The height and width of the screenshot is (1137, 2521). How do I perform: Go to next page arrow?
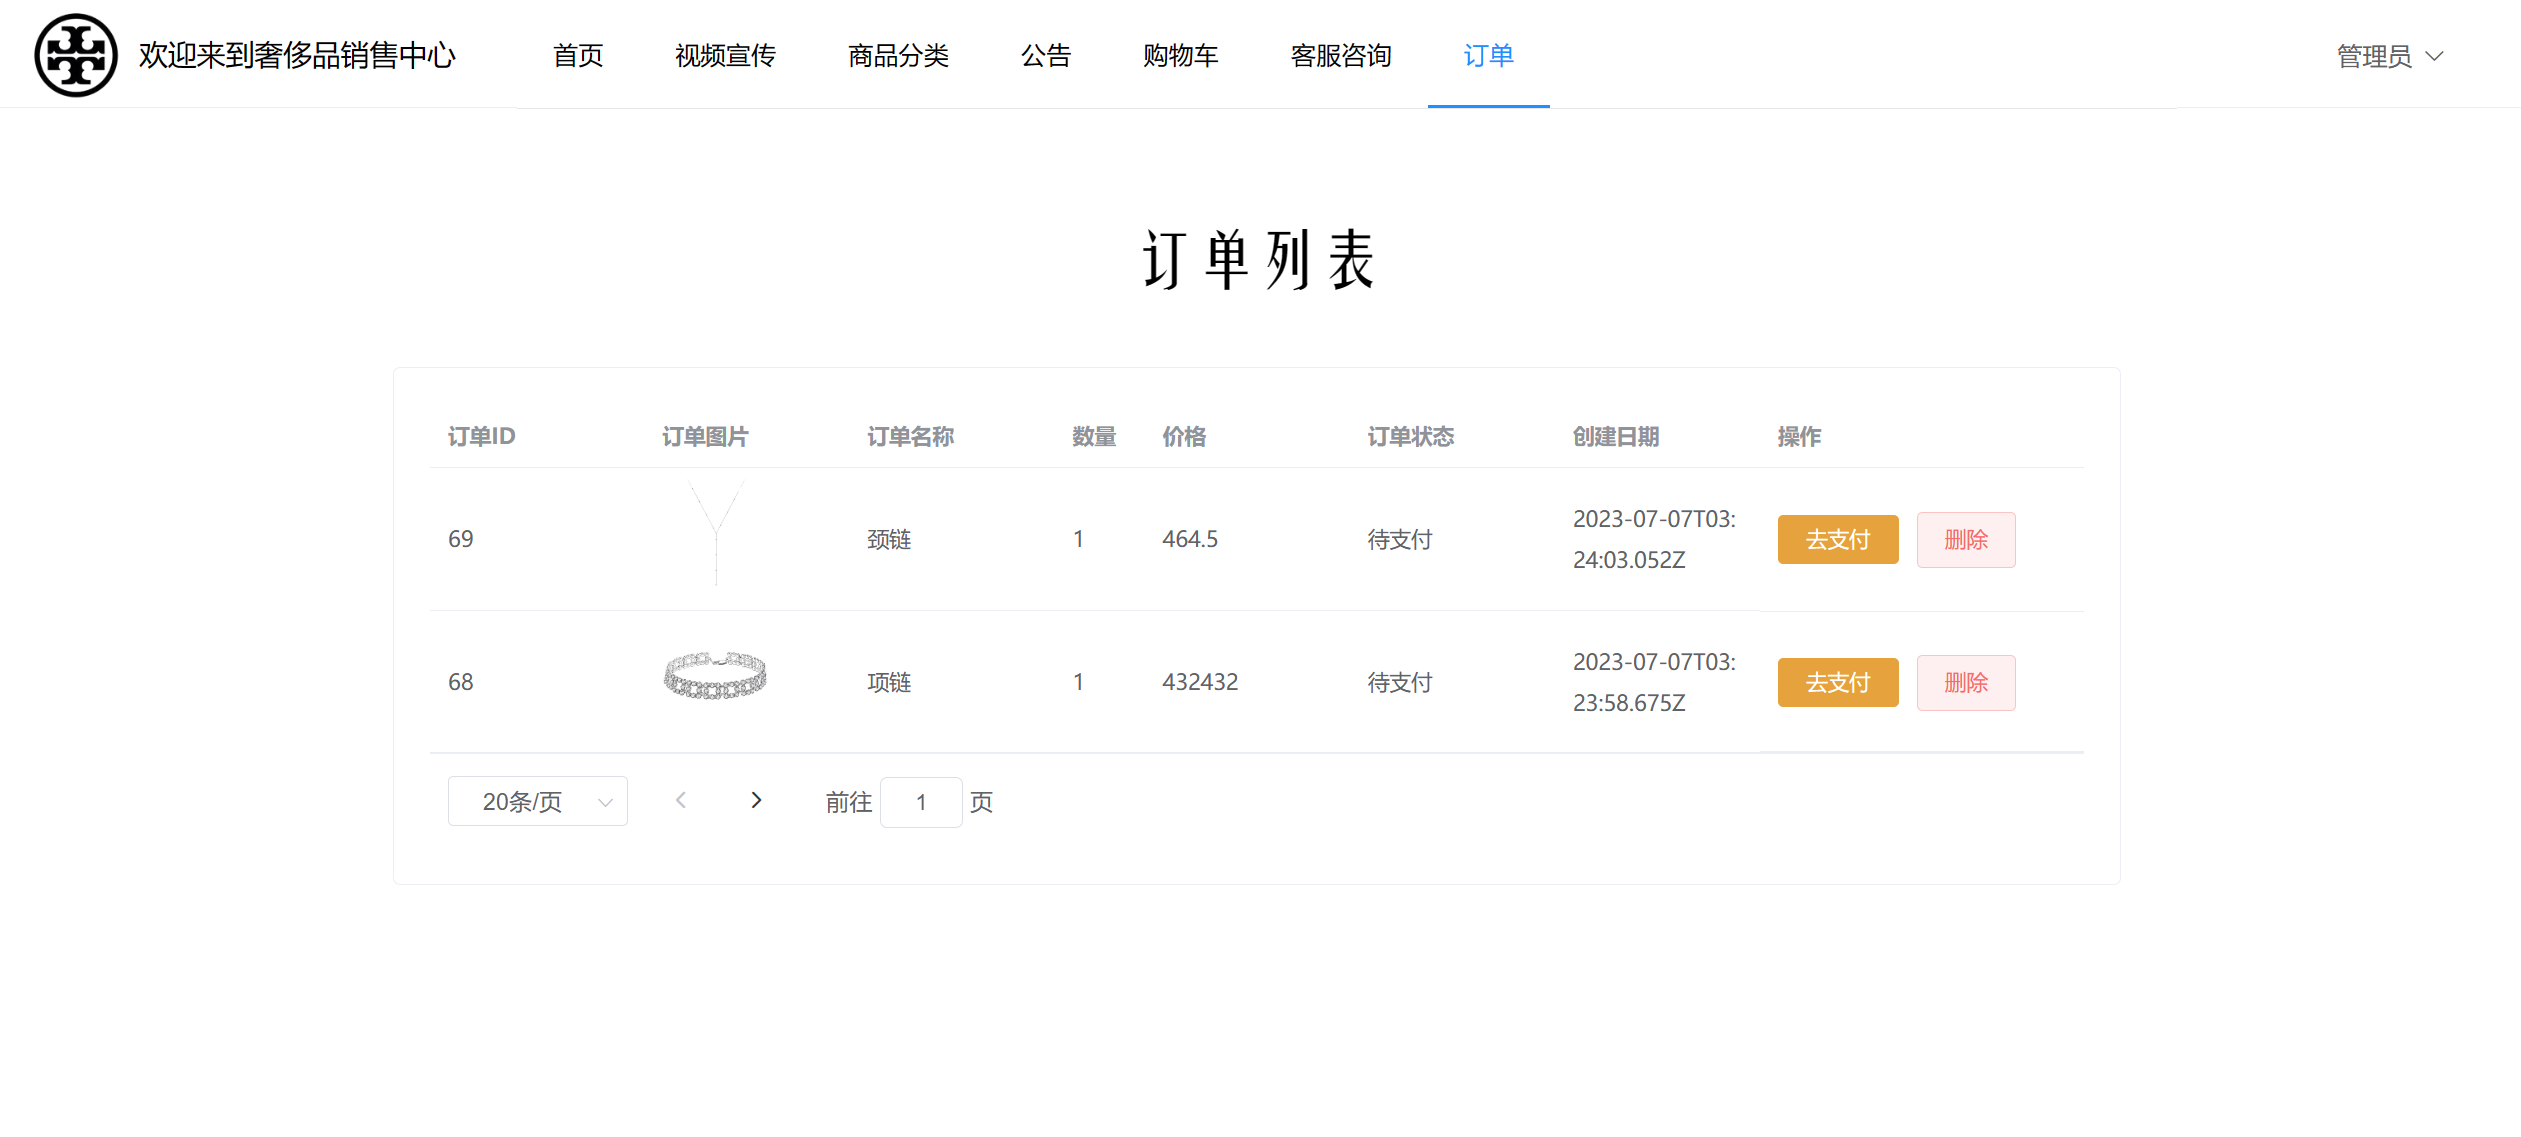pyautogui.click(x=756, y=800)
